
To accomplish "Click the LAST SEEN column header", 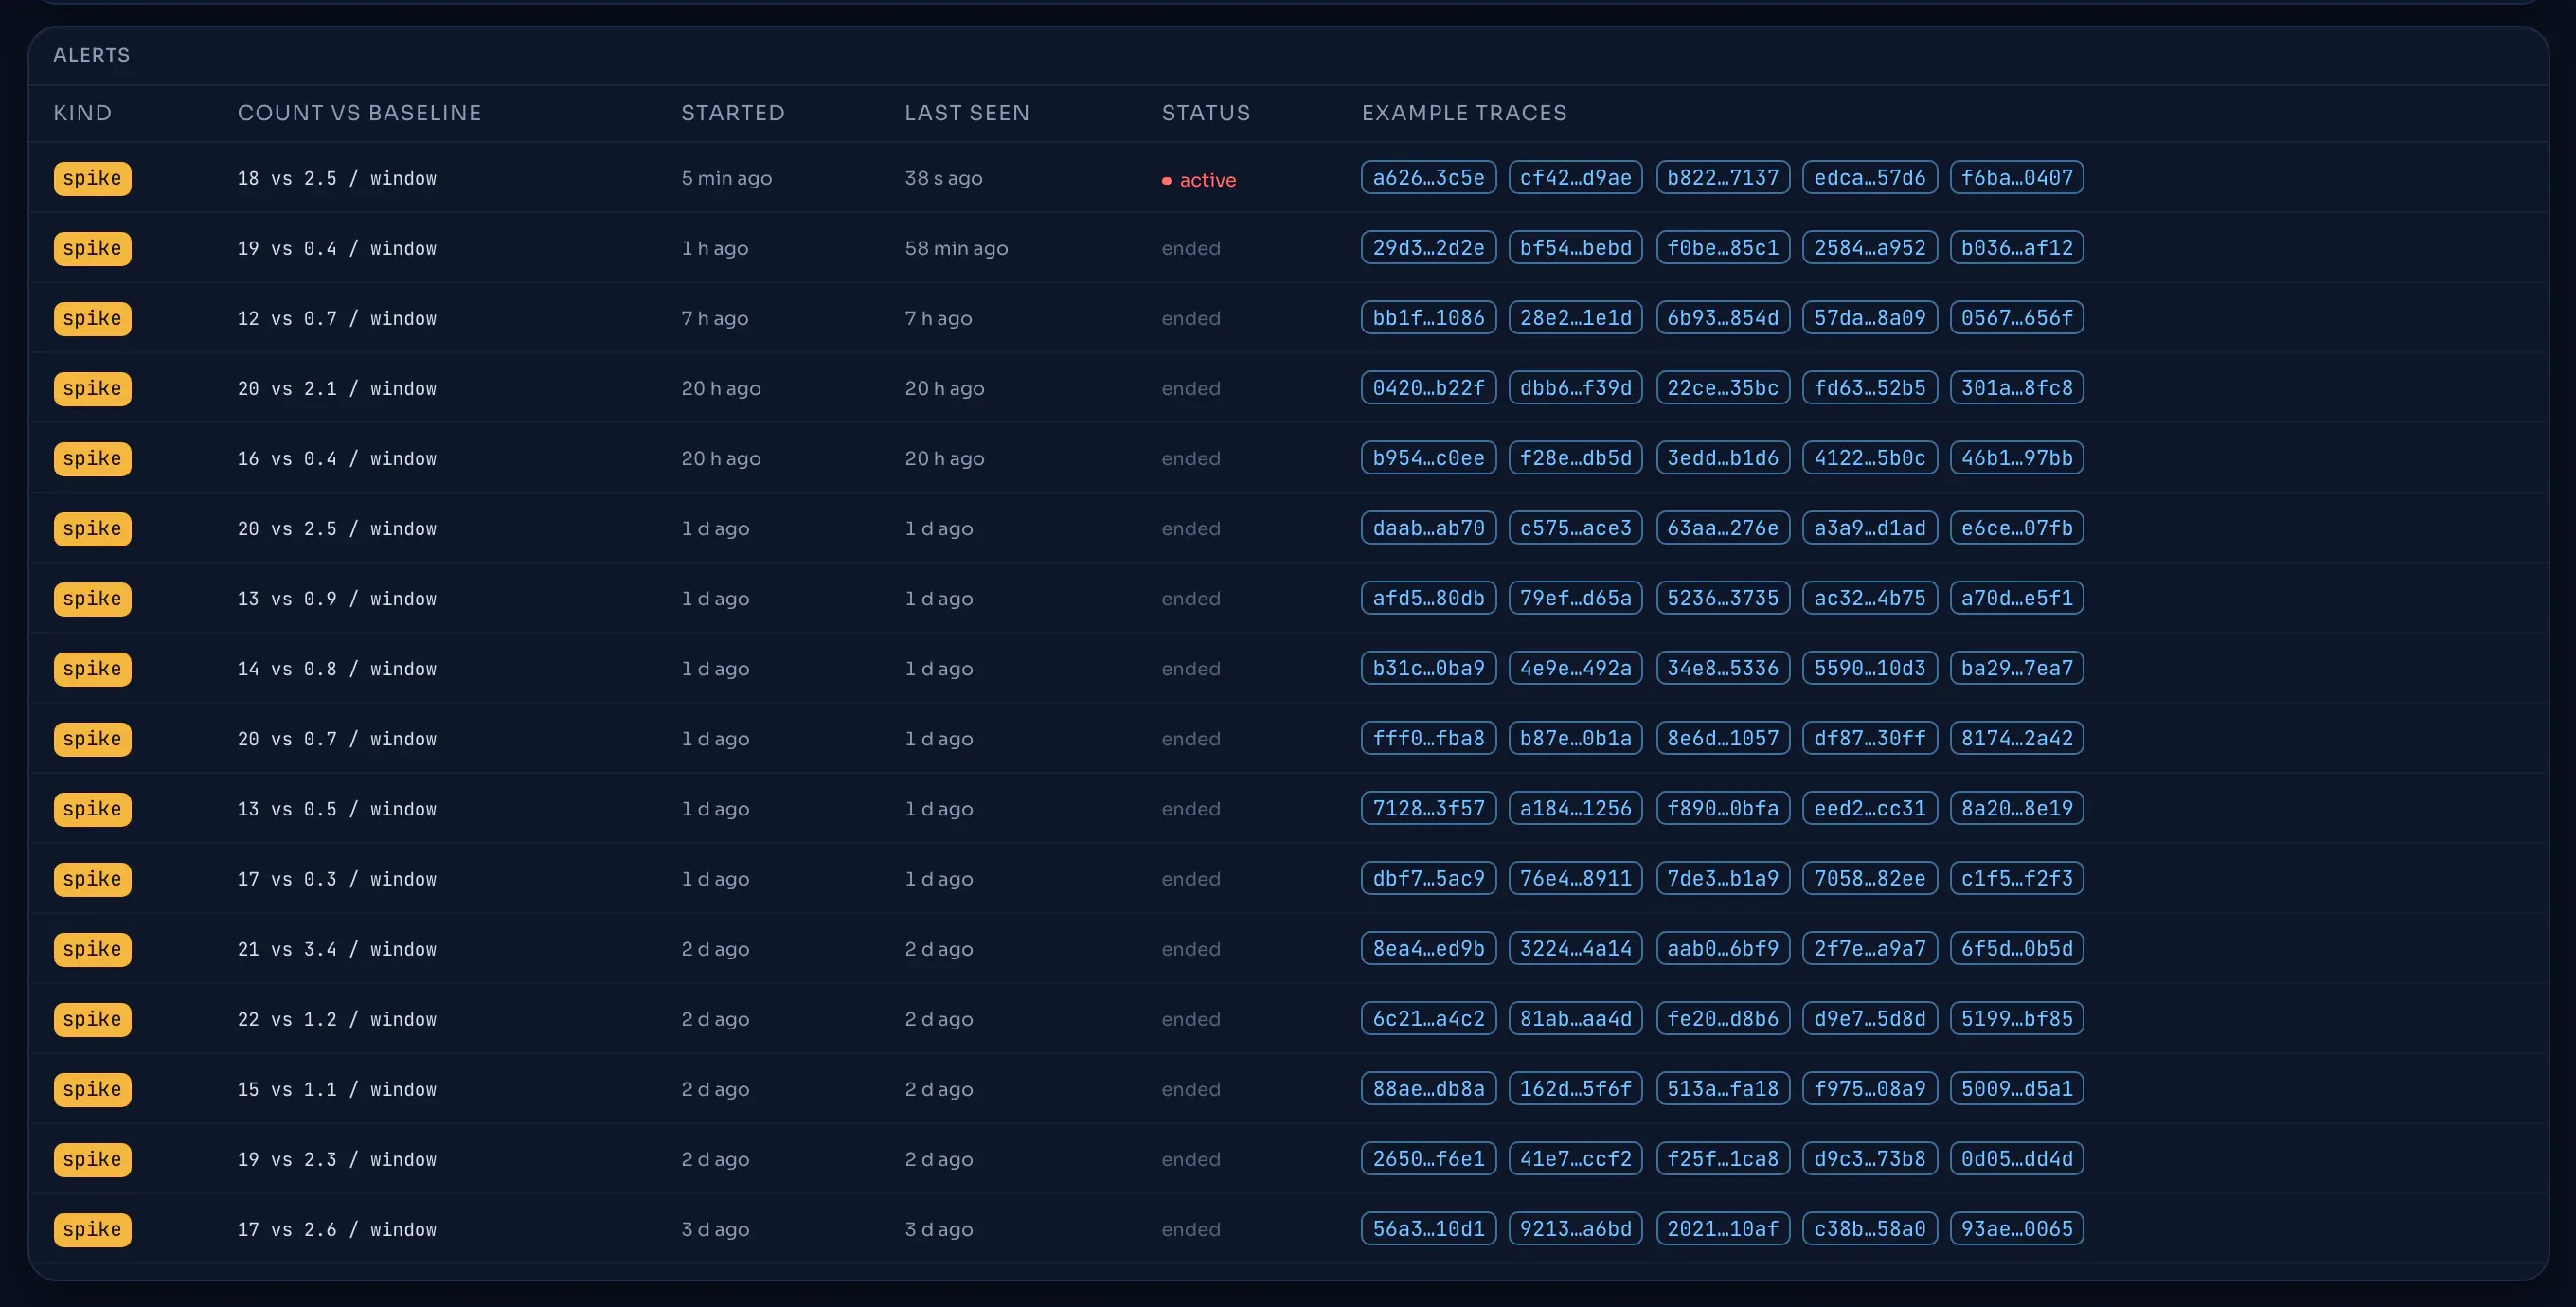I will pyautogui.click(x=967, y=113).
